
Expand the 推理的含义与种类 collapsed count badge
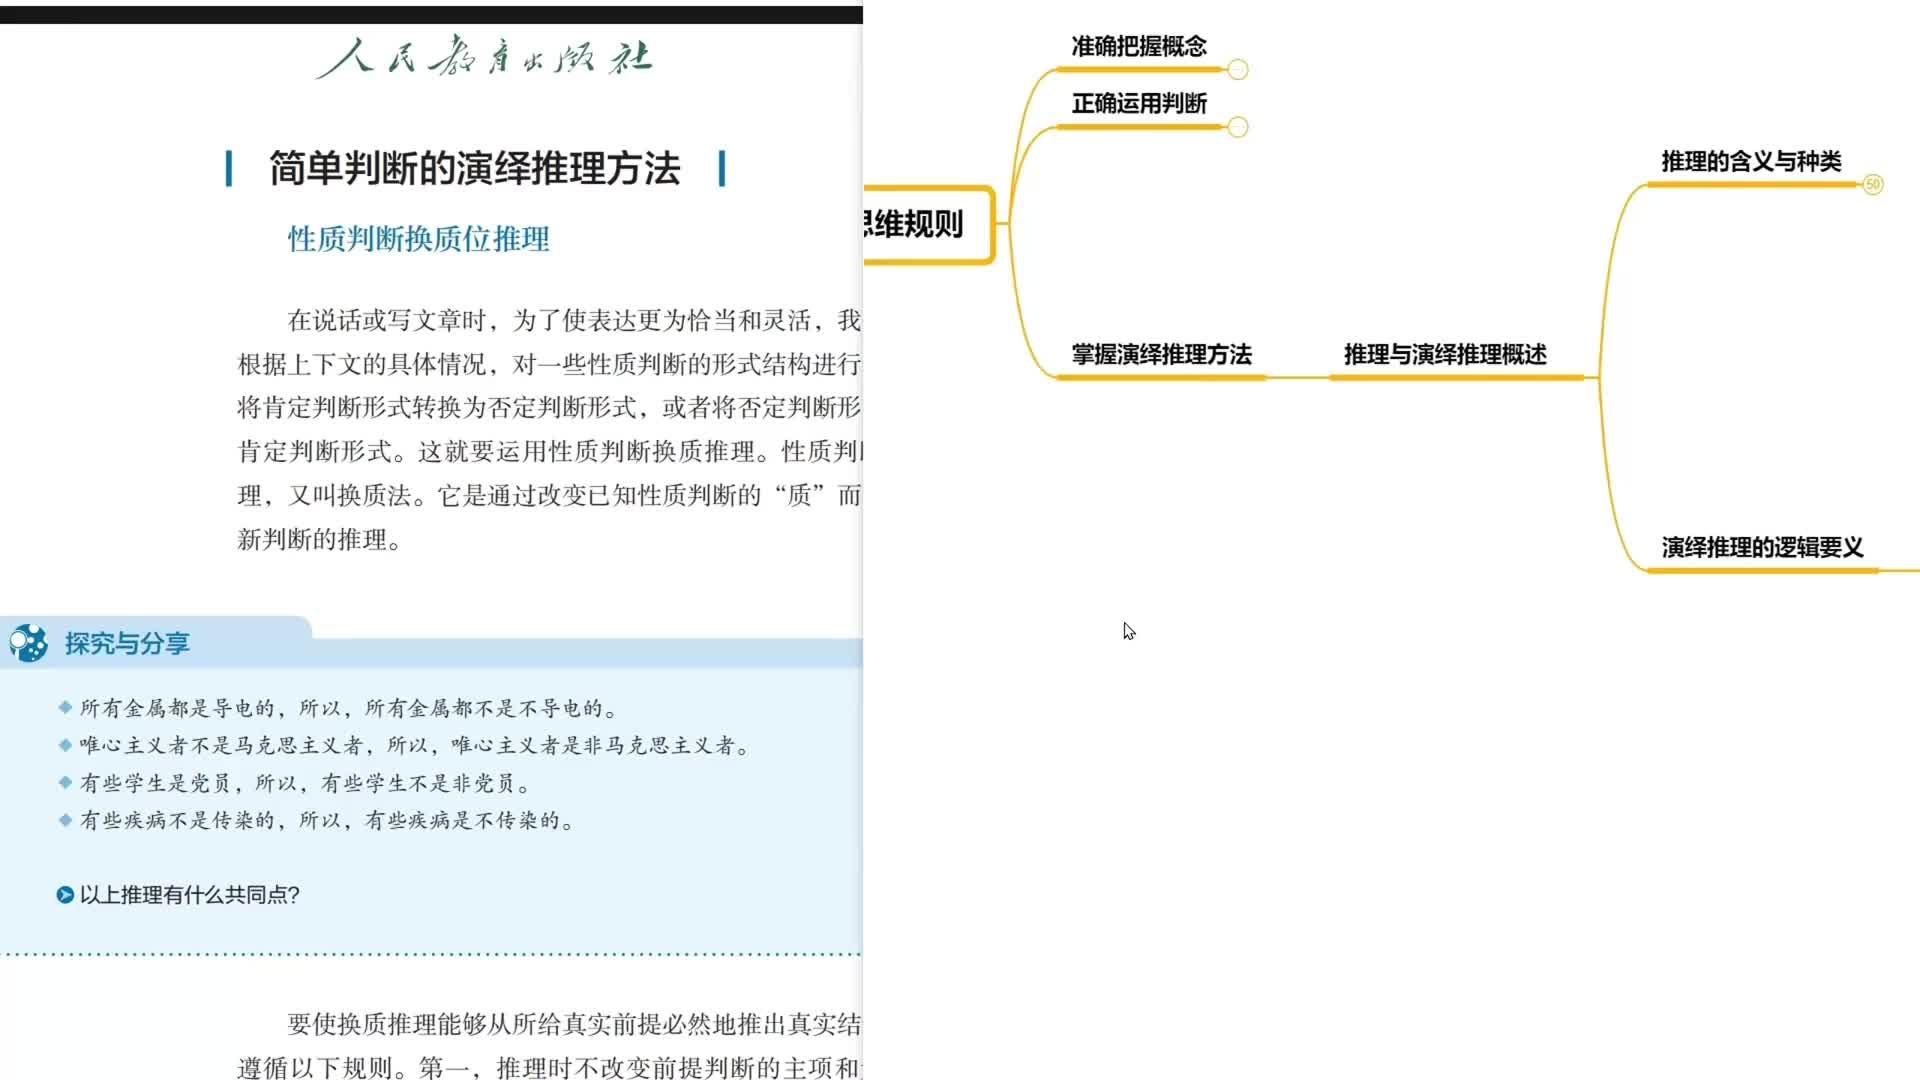[1872, 184]
